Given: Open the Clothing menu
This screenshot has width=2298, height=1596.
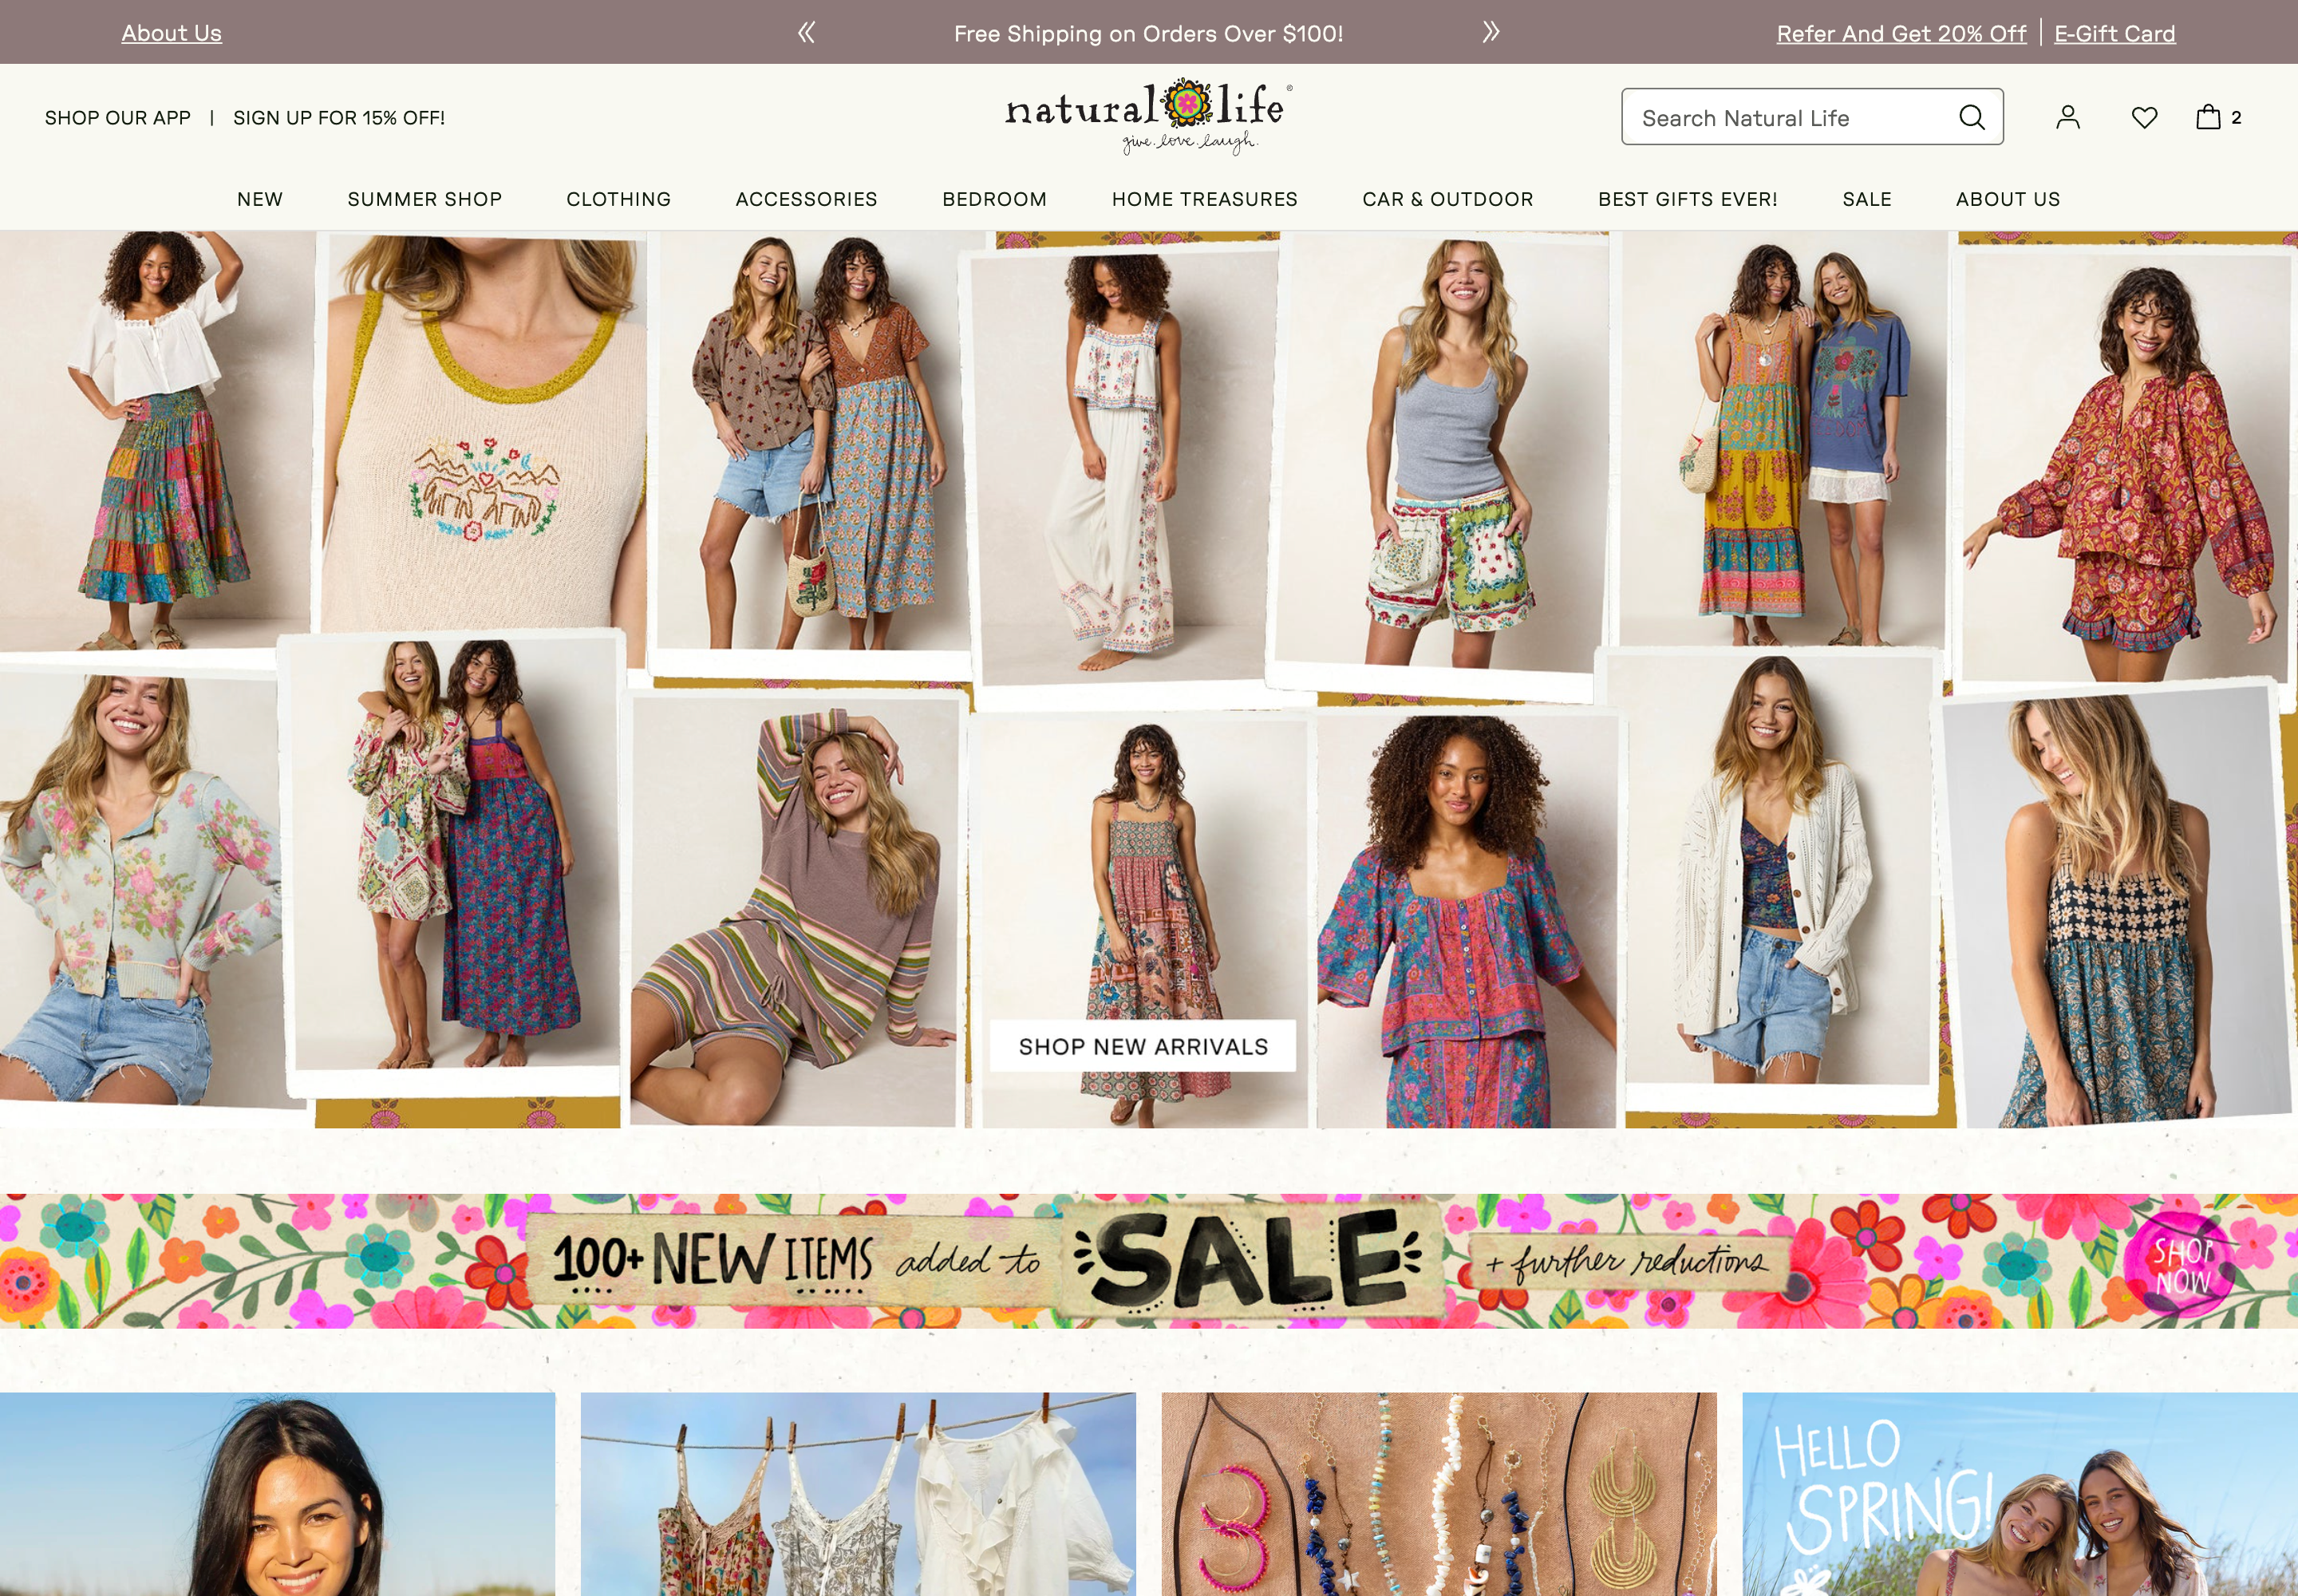Looking at the screenshot, I should pyautogui.click(x=618, y=199).
